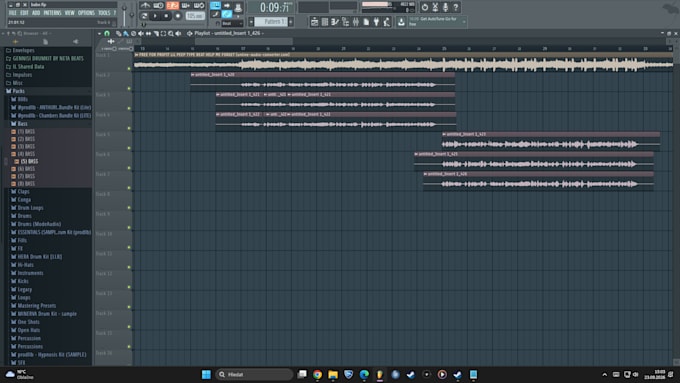Click the Record button in transport
Screen dimensions: 680x383
[x=177, y=16]
